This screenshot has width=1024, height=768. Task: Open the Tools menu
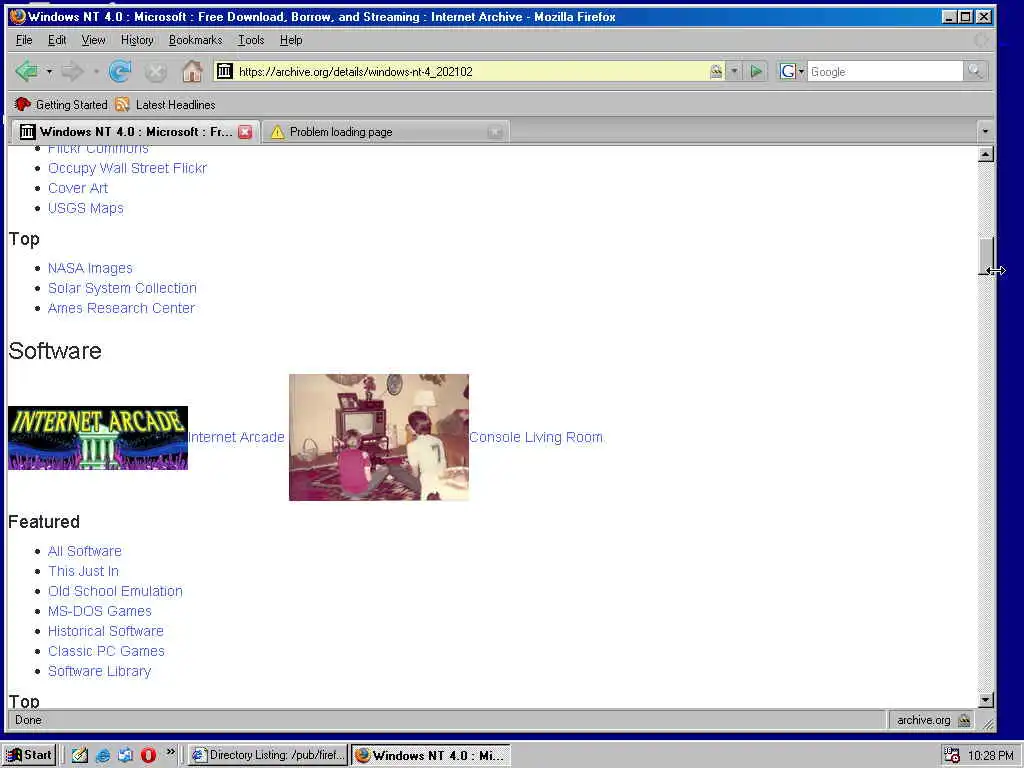tap(251, 40)
